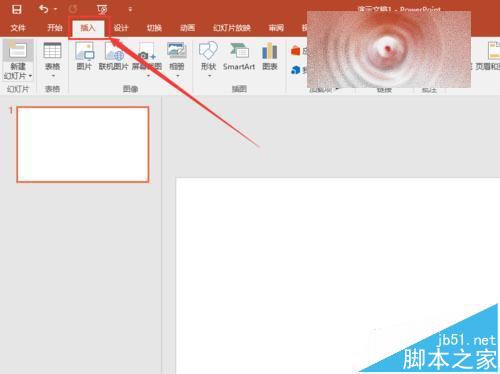This screenshot has width=500, height=374.
Task: Click the blue My Add-ins icon
Action: coord(296,70)
